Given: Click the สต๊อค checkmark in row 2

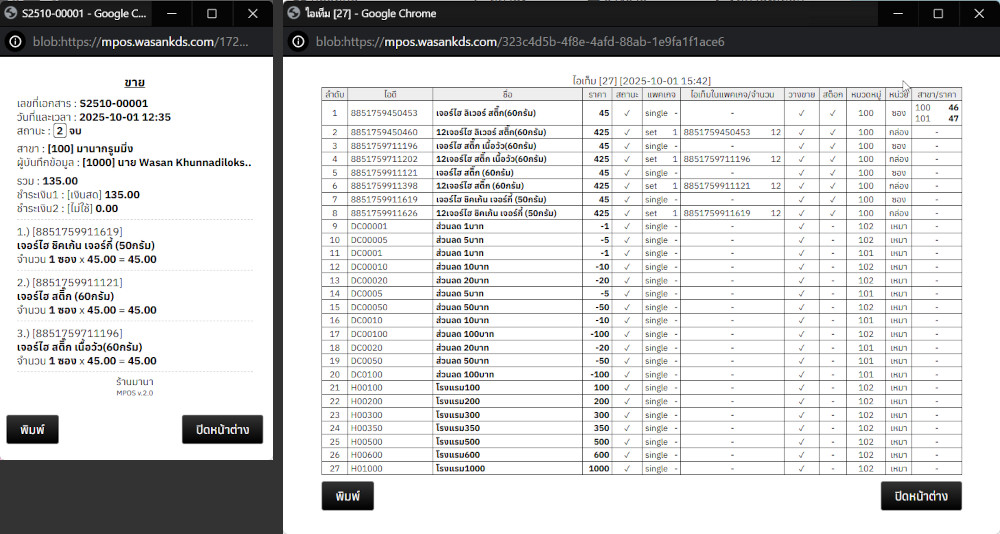Looking at the screenshot, I should [832, 131].
